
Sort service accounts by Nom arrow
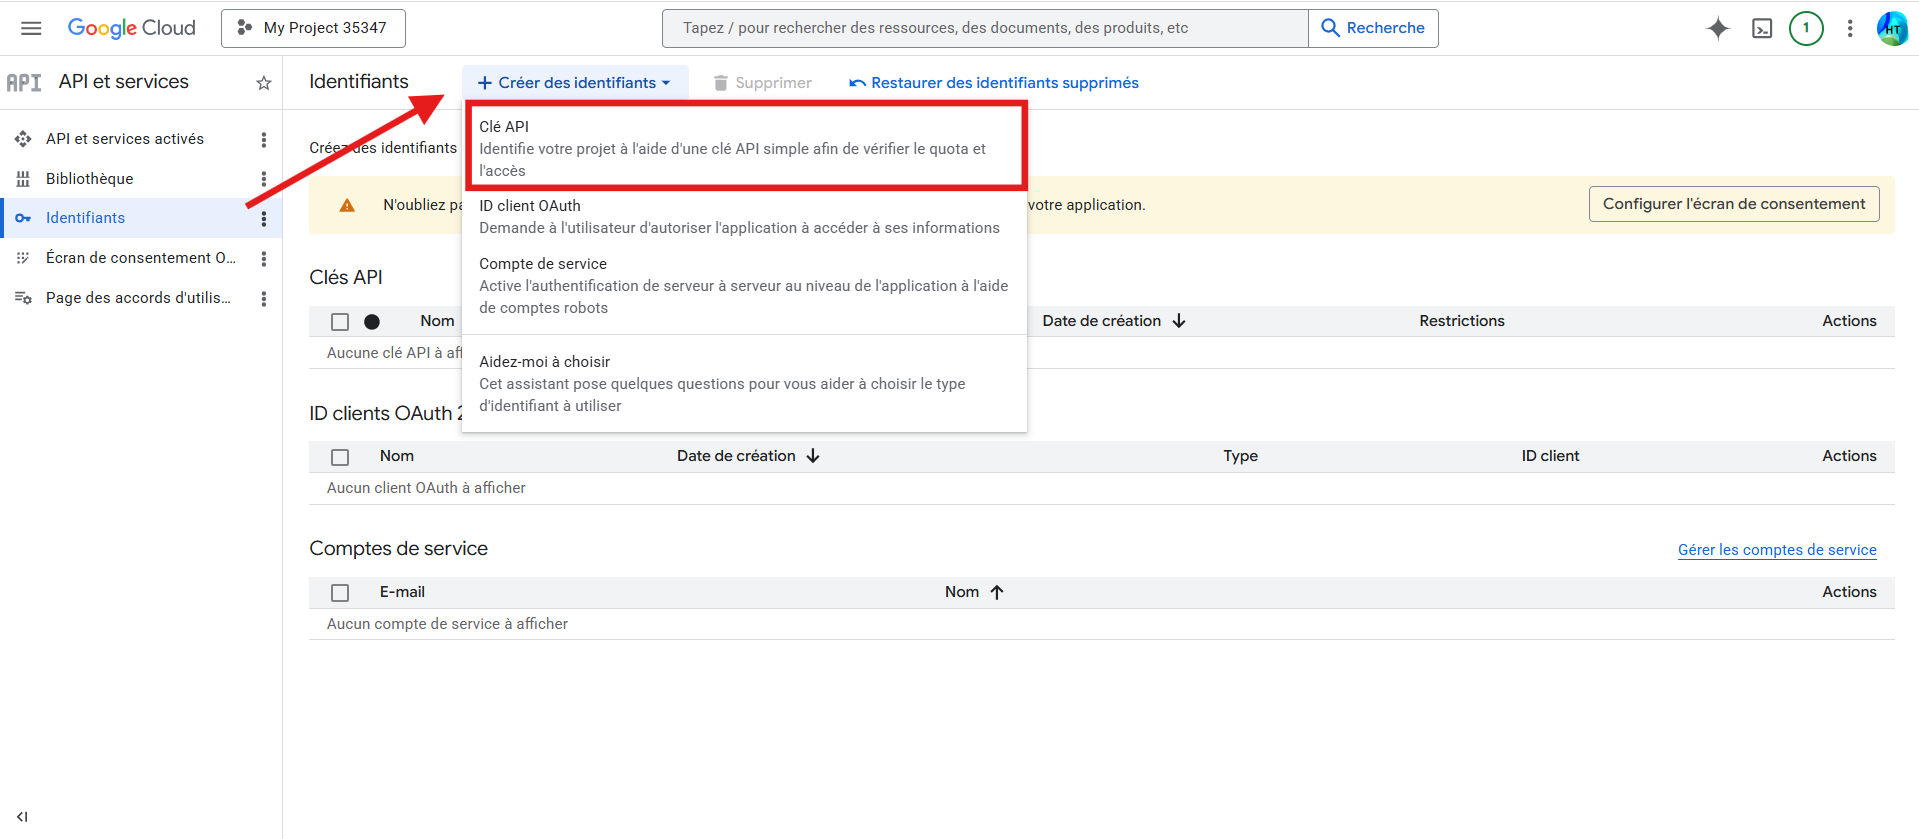coord(997,592)
